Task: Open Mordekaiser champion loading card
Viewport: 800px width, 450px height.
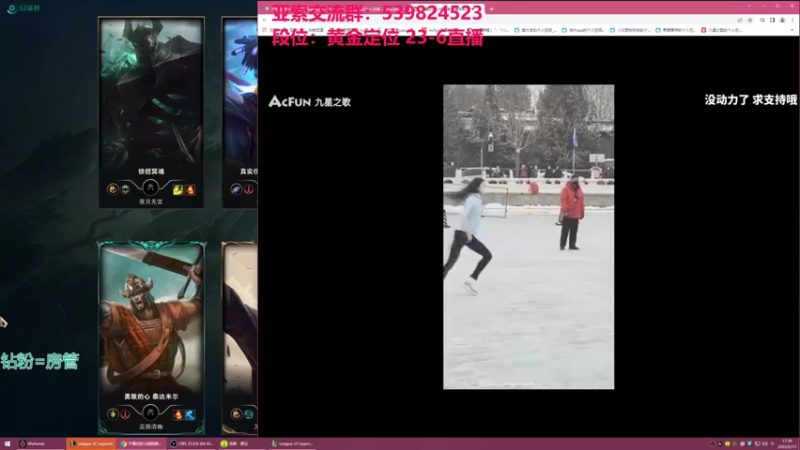Action: pos(151,112)
